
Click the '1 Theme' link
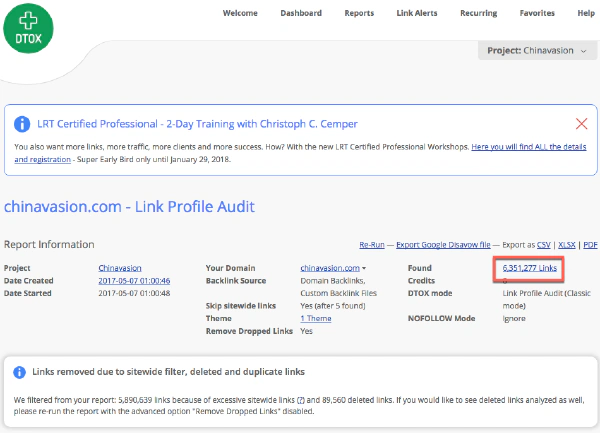(316, 318)
